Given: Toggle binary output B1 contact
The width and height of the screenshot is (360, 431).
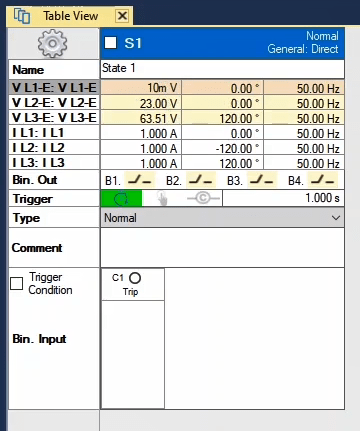Looking at the screenshot, I should pyautogui.click(x=140, y=180).
